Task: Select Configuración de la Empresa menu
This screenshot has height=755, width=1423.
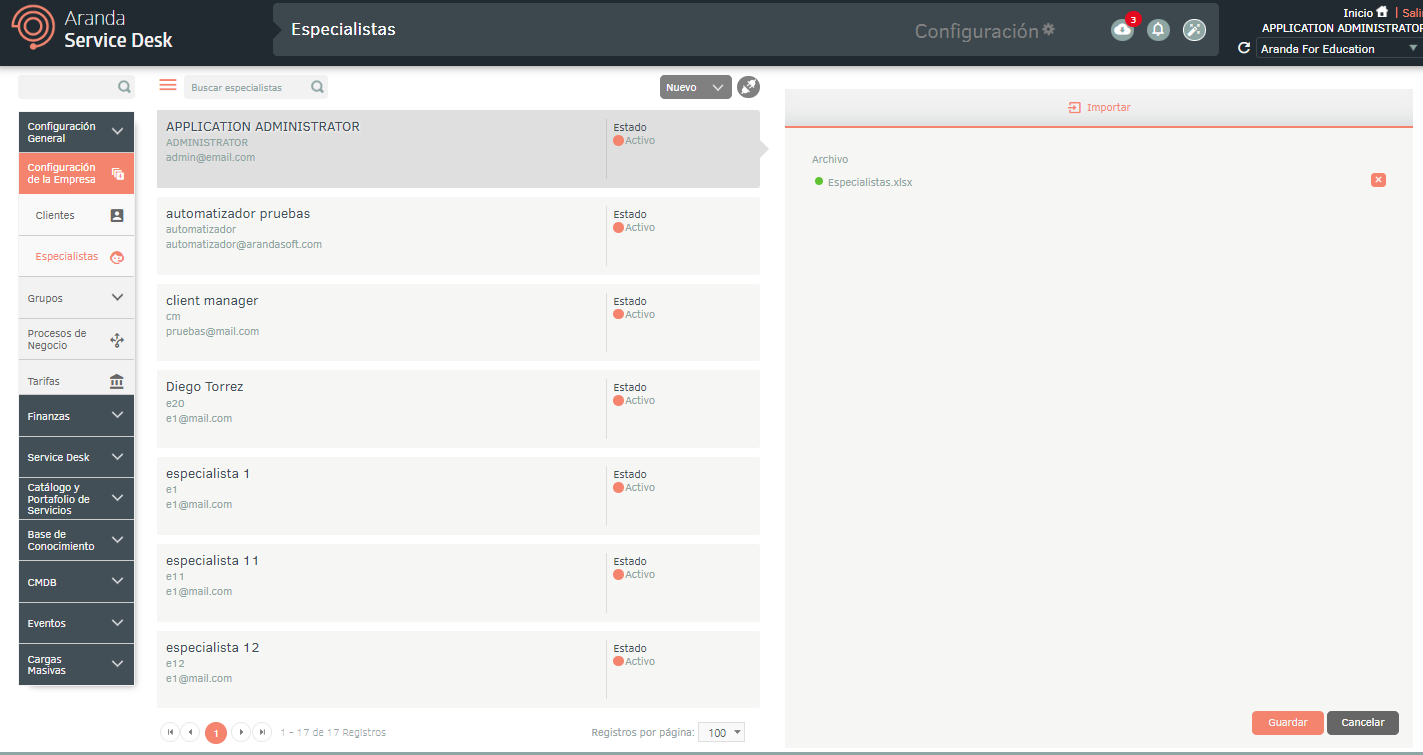Action: pyautogui.click(x=76, y=174)
